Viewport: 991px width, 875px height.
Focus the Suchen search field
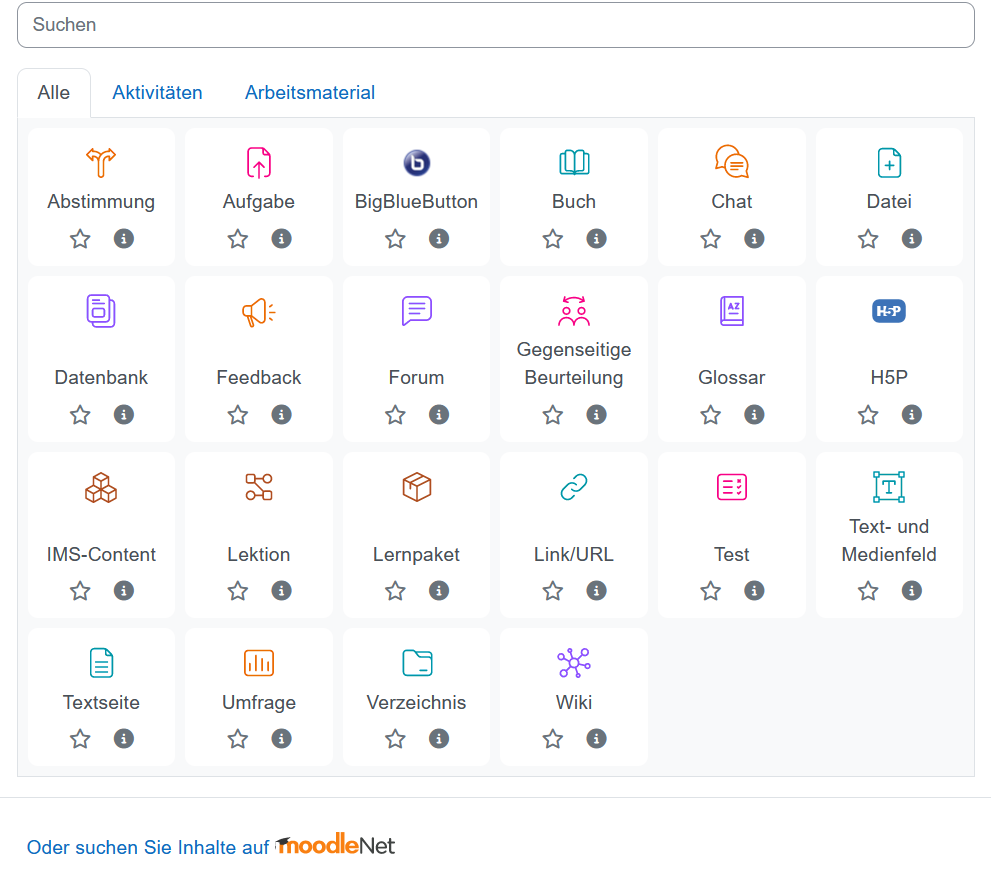[x=496, y=25]
